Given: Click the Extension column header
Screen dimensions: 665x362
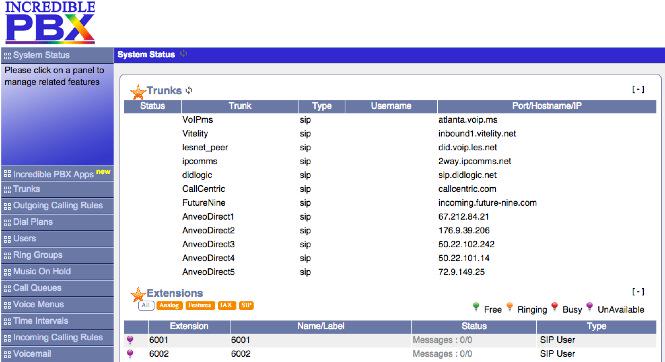Looking at the screenshot, I should [189, 326].
